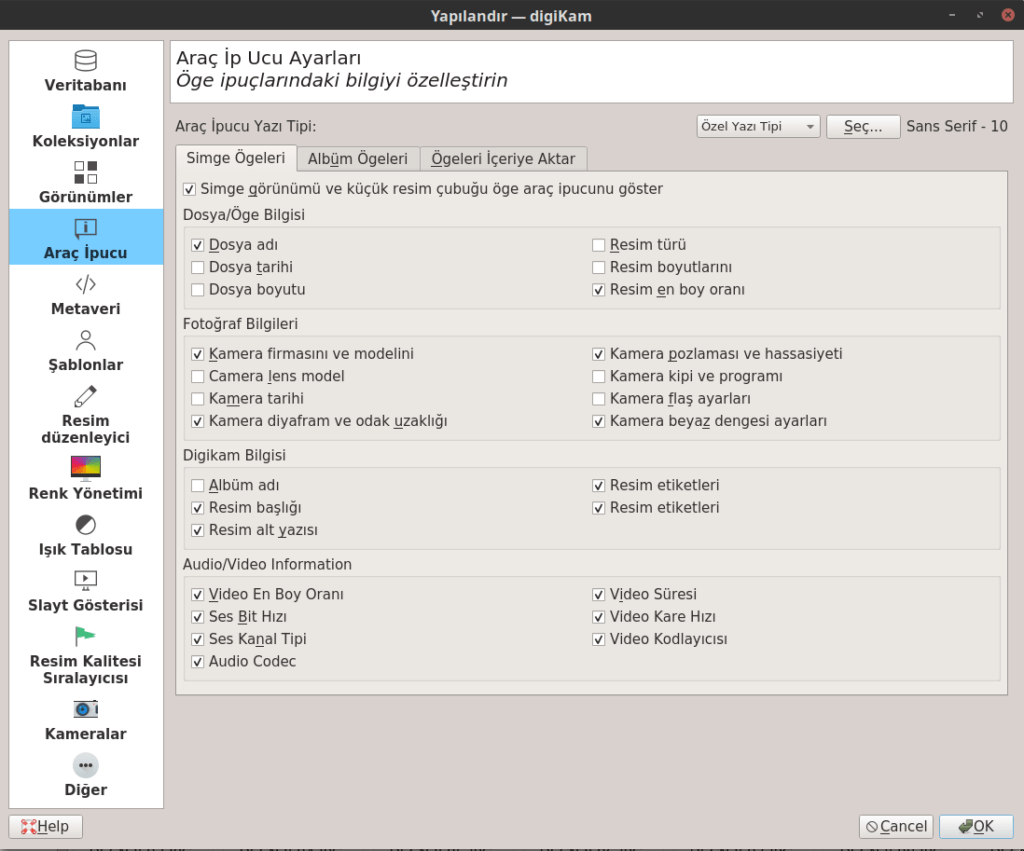Open the Albüm Ögeleri tab
1024x851 pixels.
358,159
